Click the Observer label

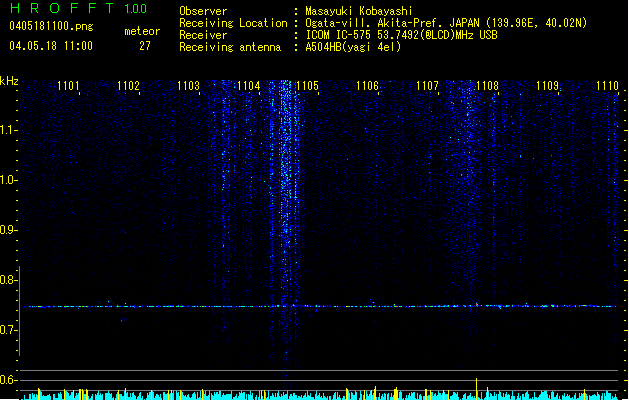pyautogui.click(x=203, y=11)
